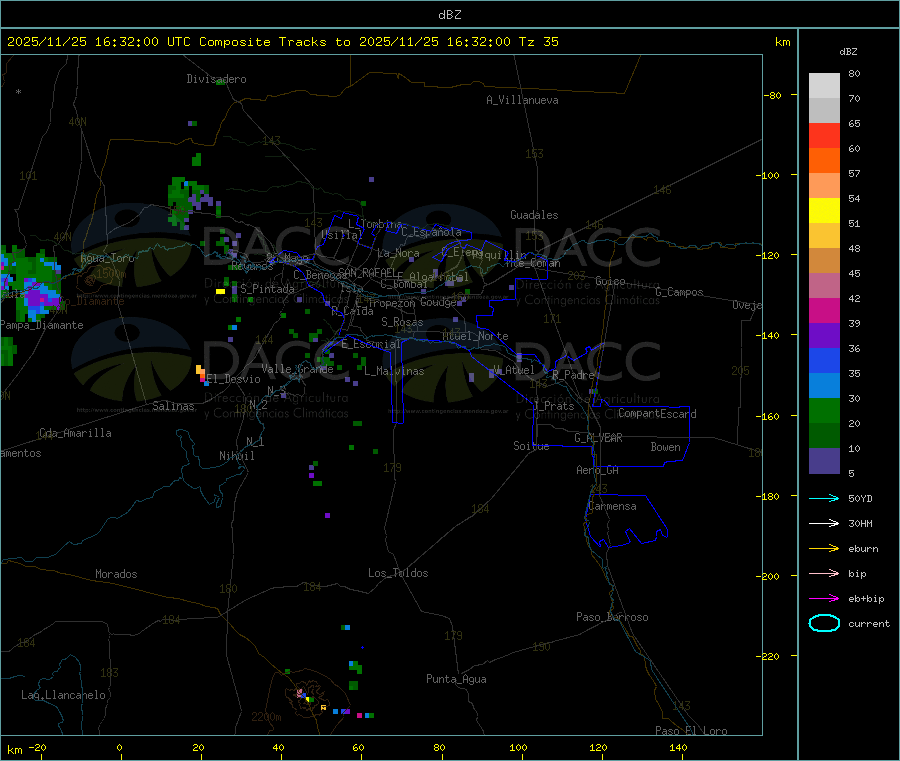Click the white 30HM arrow in legend
The image size is (900, 761).
click(824, 523)
